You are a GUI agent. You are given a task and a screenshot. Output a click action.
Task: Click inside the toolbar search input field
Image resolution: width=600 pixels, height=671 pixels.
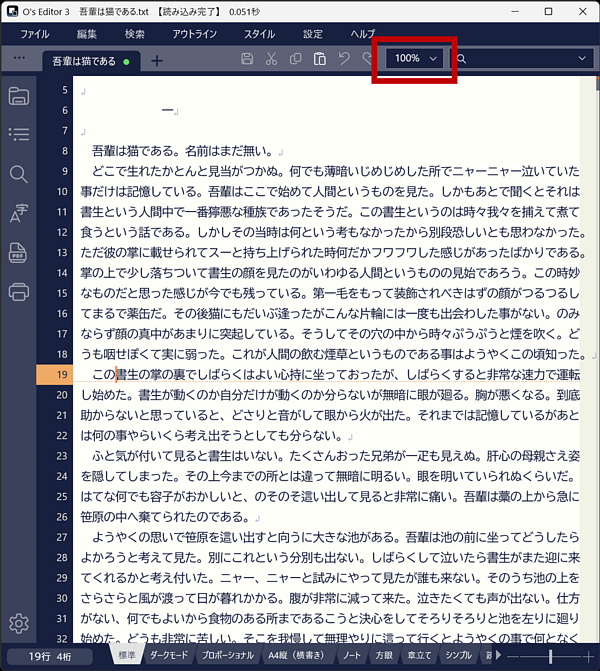[520, 58]
